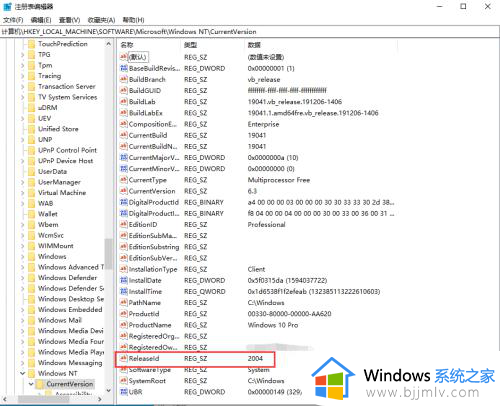
Task: Open the 文件(F) menu
Action: (x=13, y=20)
